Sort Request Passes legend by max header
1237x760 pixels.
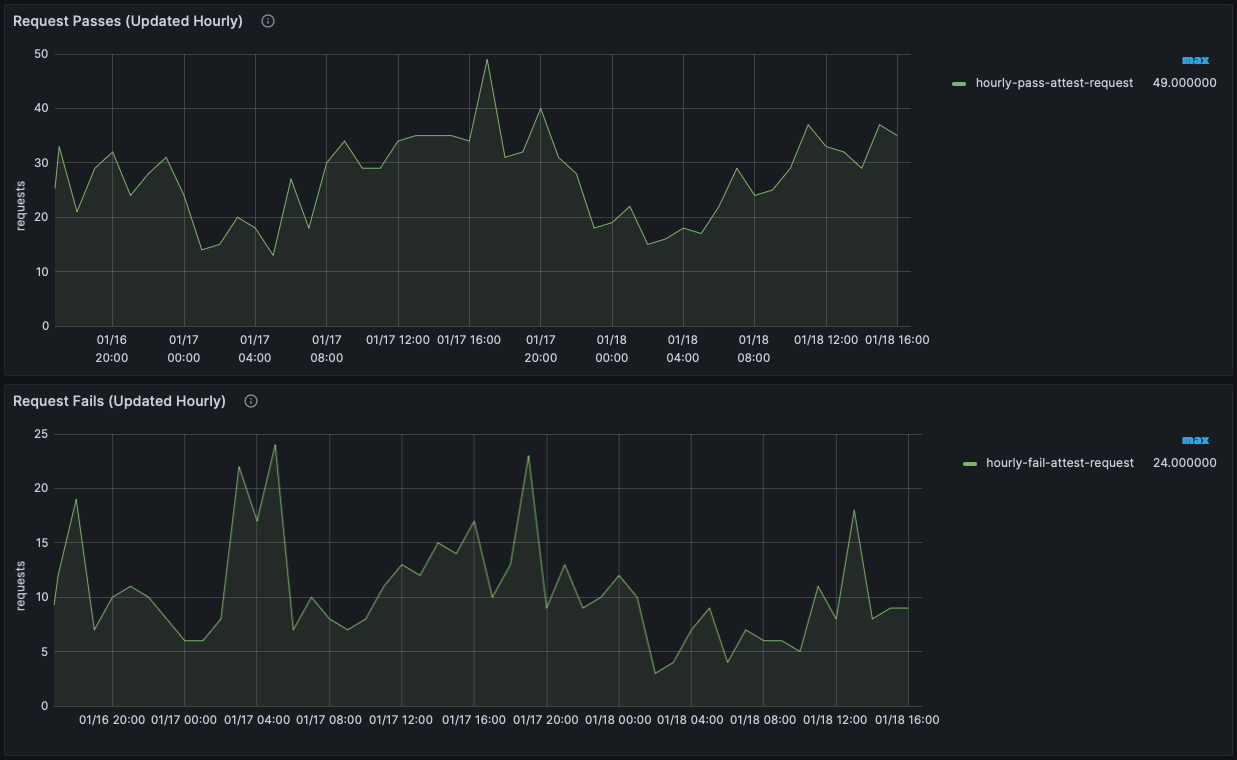pos(1195,60)
